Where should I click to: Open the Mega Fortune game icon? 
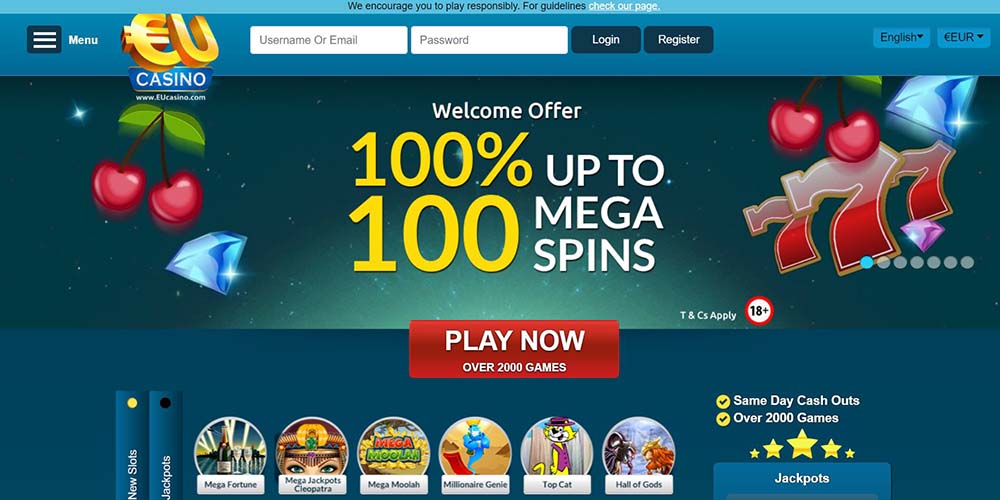[230, 446]
